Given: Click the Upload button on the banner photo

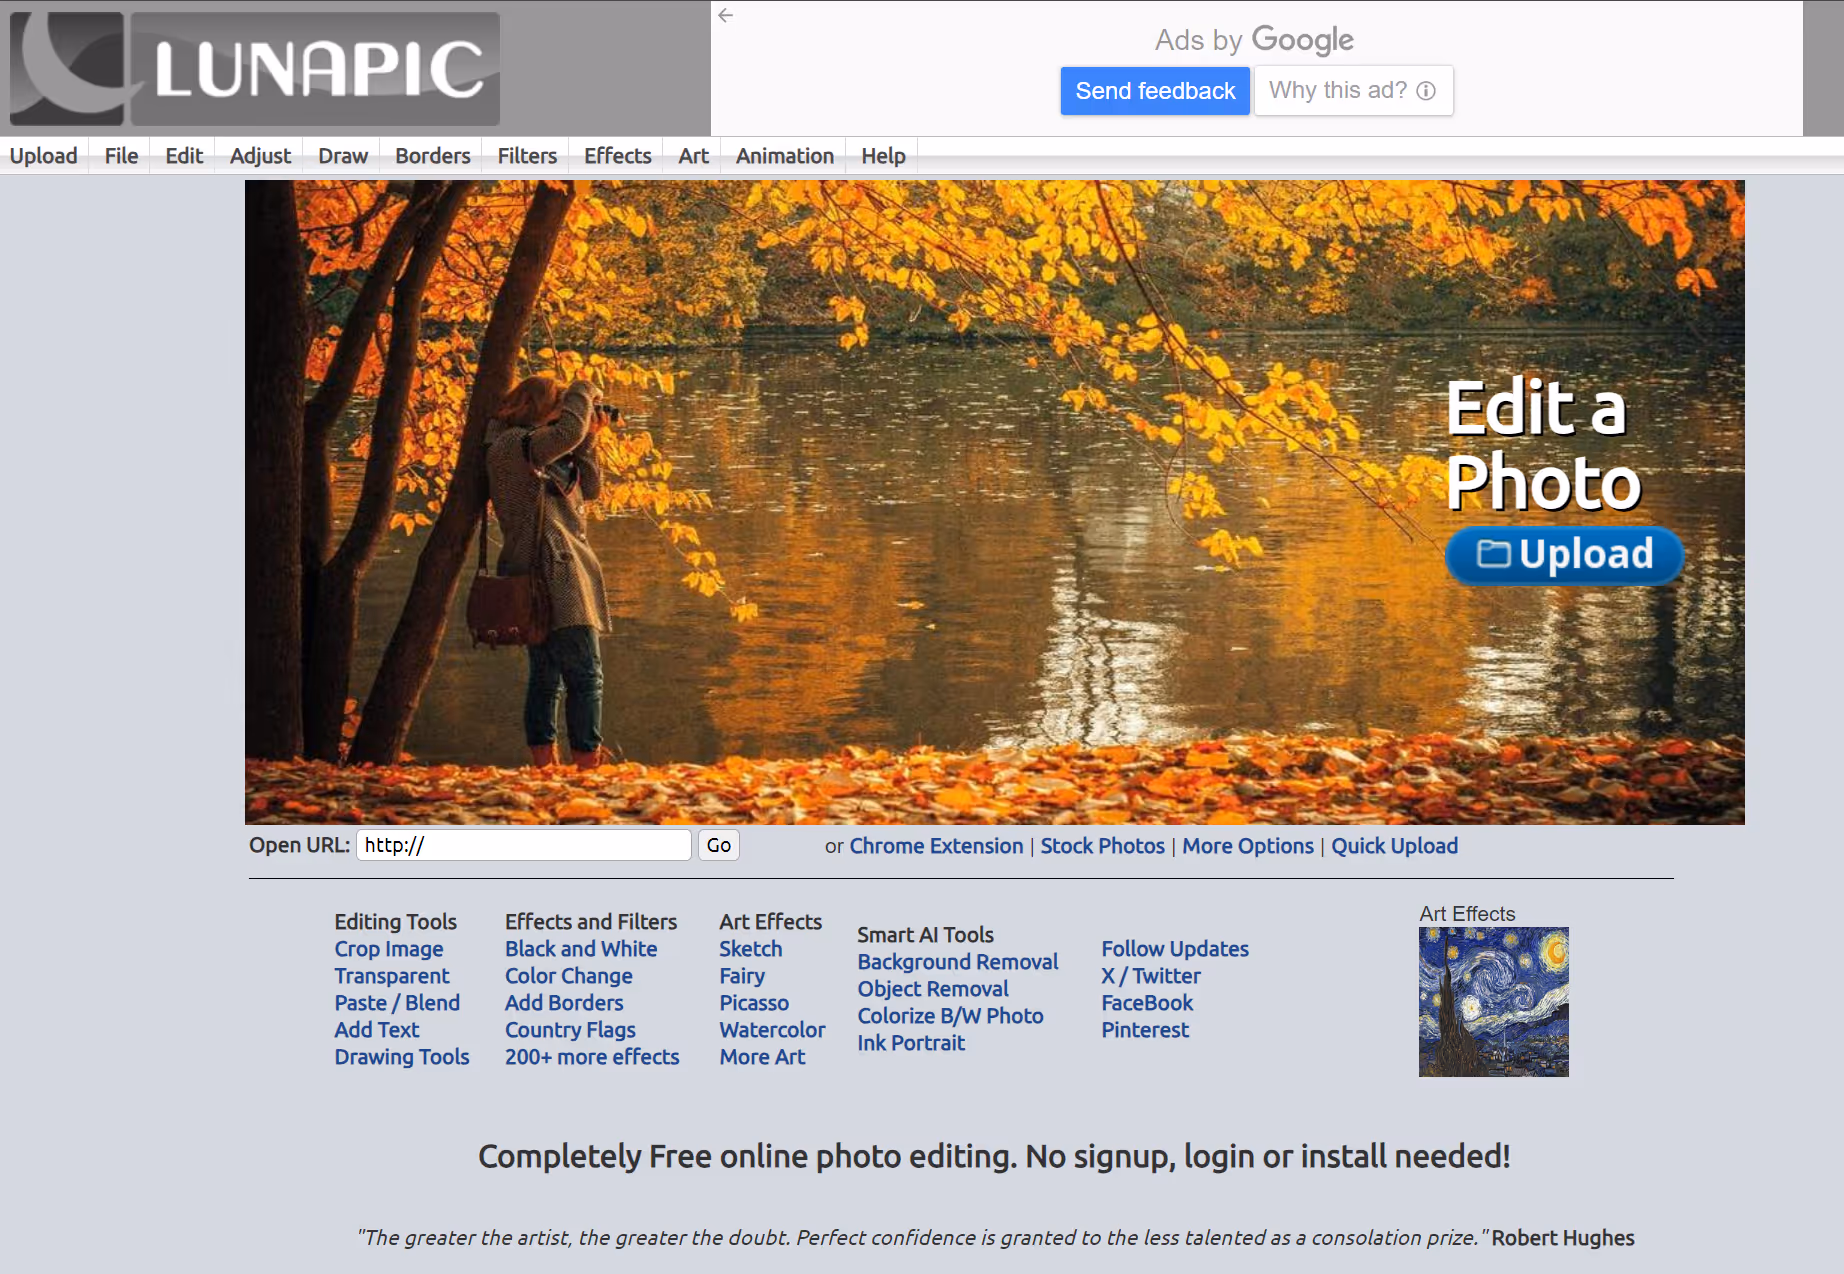Looking at the screenshot, I should tap(1563, 556).
